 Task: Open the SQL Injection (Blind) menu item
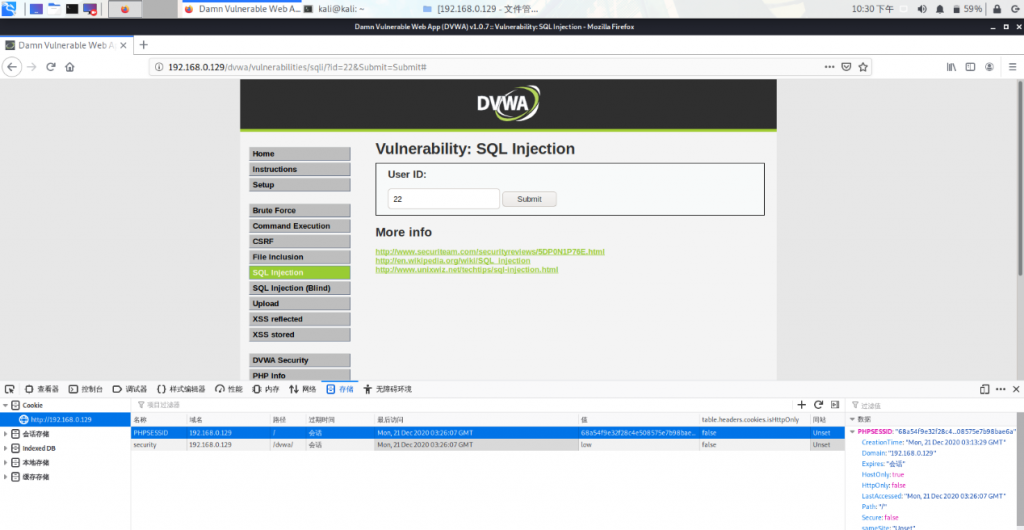click(x=299, y=288)
